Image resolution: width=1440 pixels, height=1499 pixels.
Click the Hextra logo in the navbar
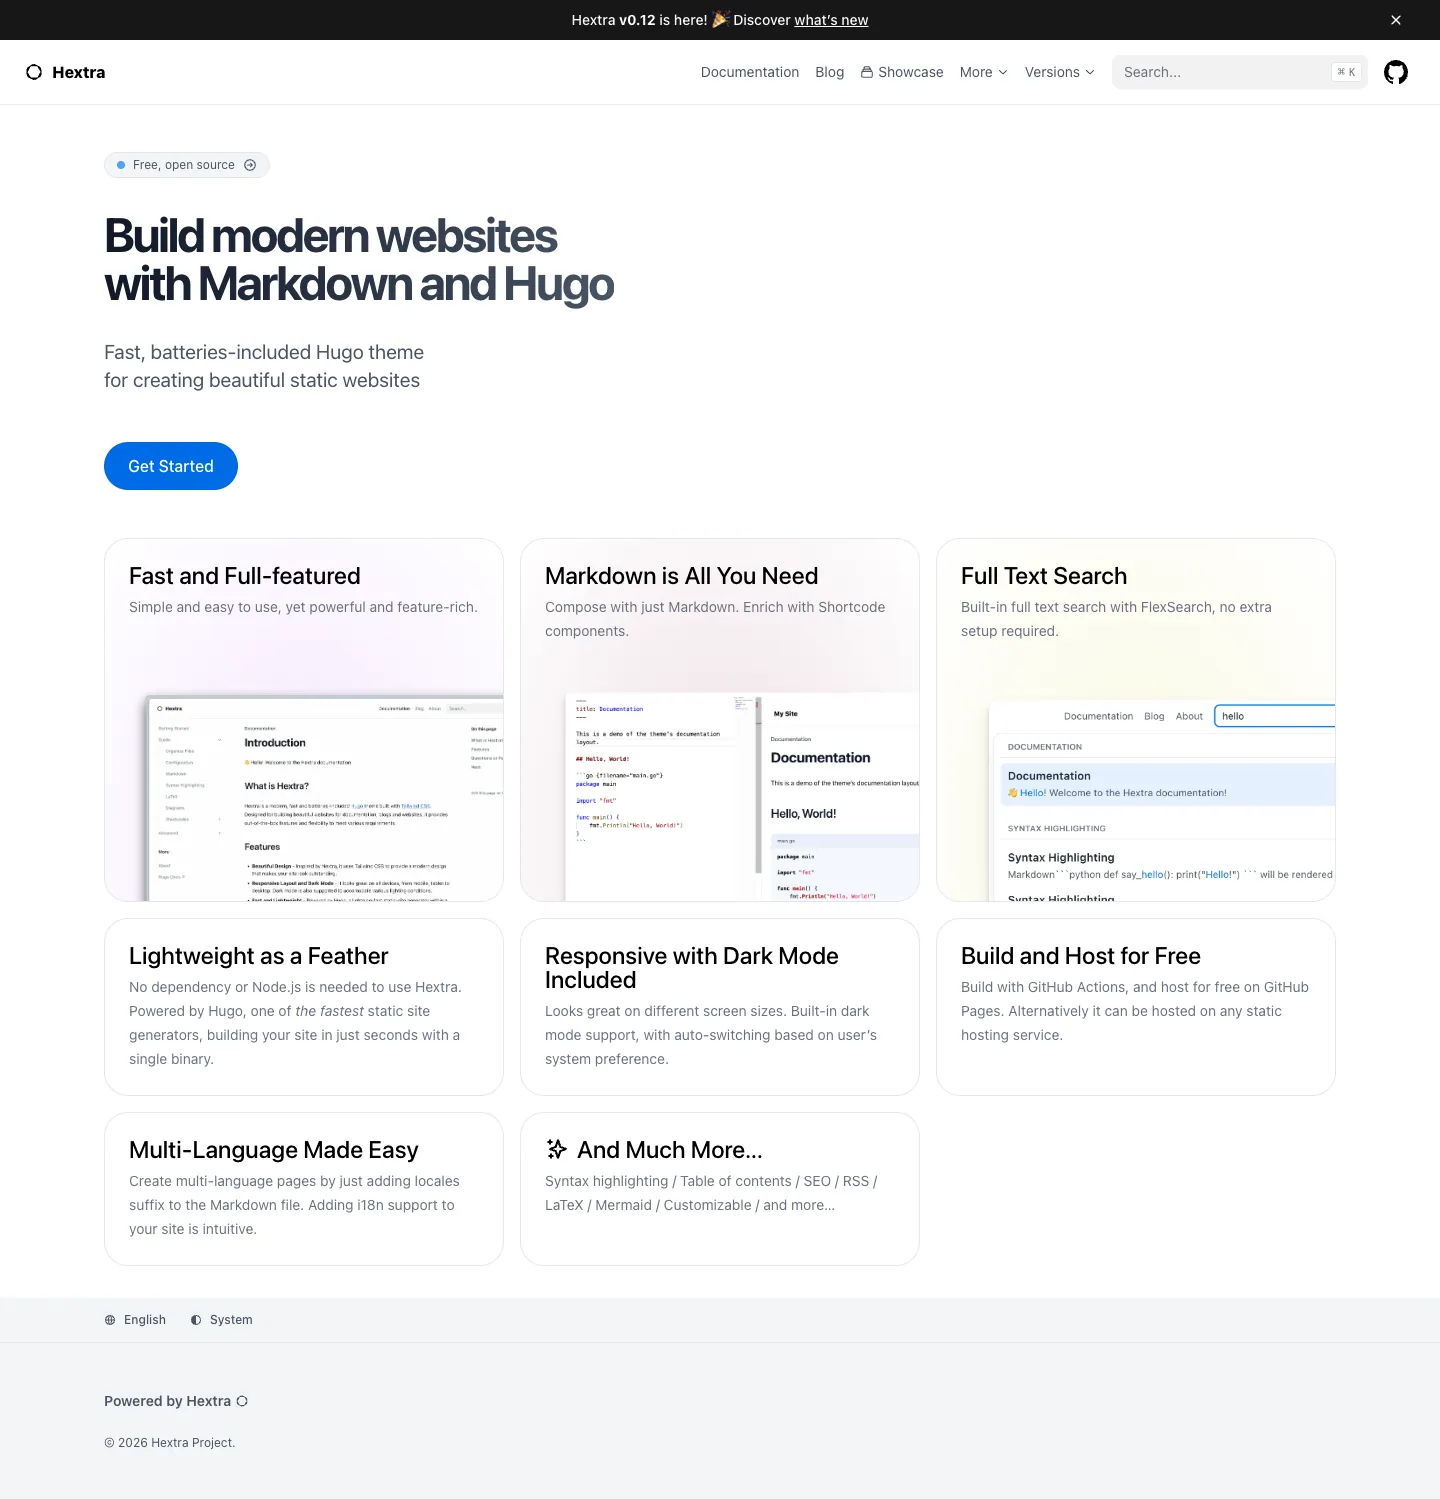pyautogui.click(x=65, y=72)
